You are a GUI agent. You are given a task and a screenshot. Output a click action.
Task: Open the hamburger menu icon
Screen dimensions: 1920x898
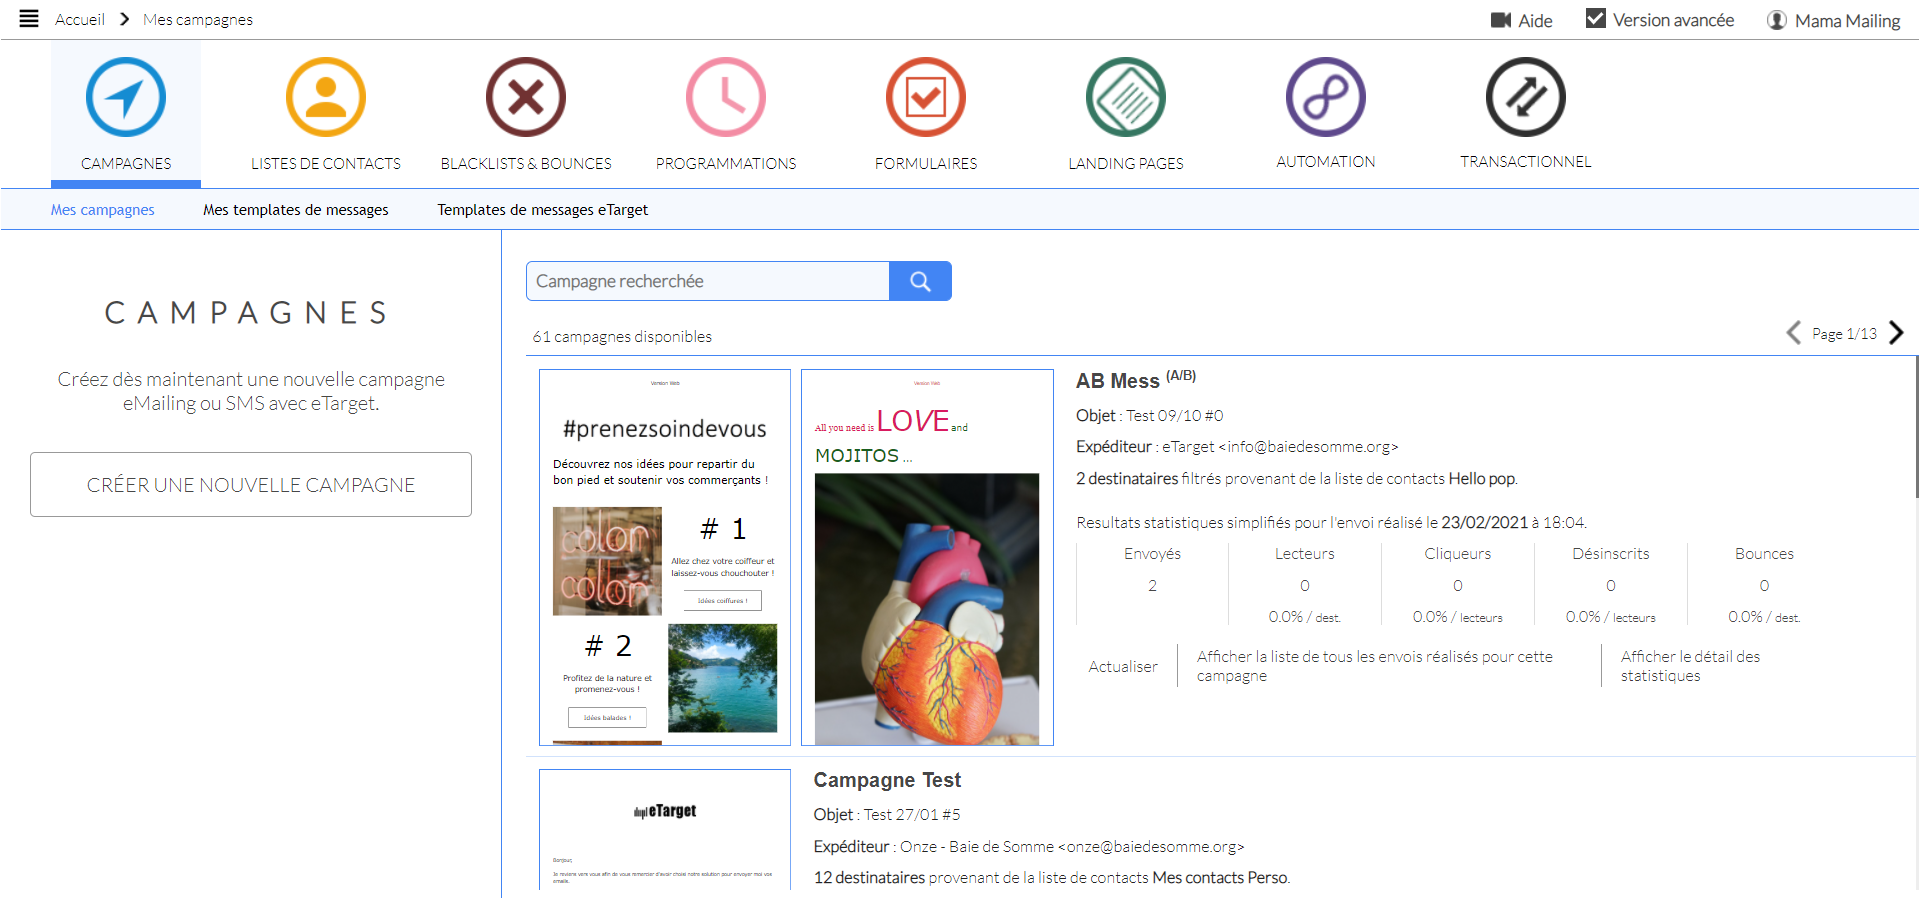pyautogui.click(x=29, y=19)
